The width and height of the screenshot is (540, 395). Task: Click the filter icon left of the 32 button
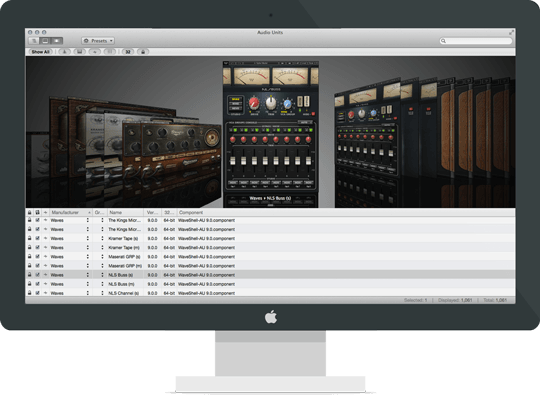click(110, 52)
